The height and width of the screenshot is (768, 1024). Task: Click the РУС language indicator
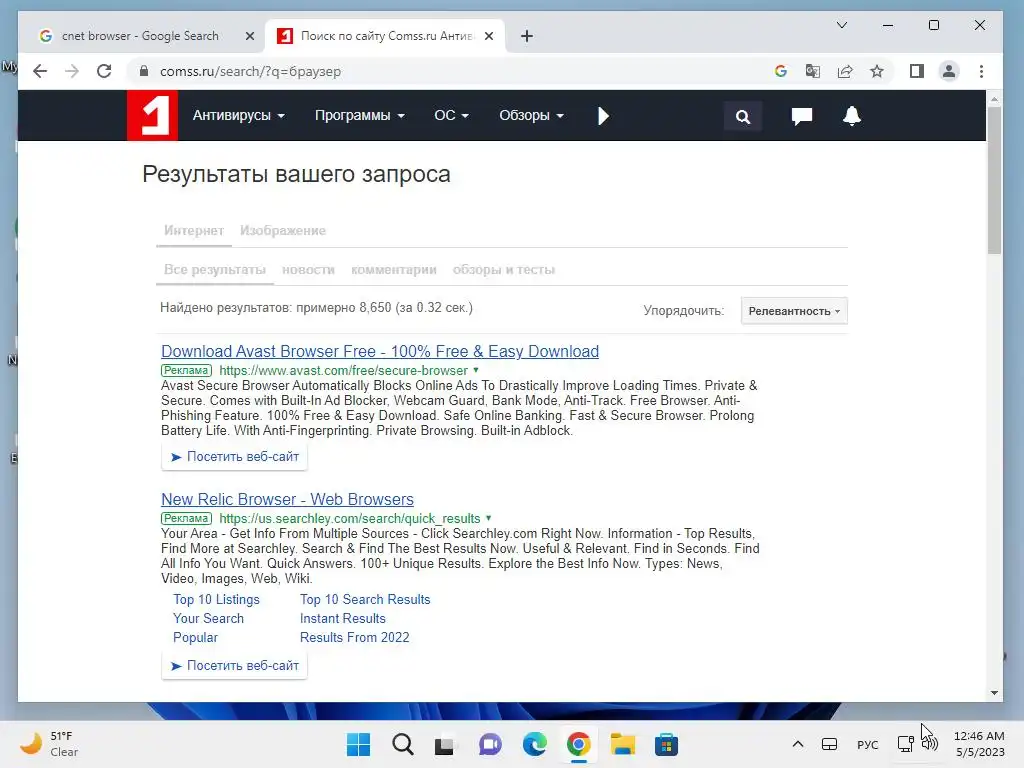867,744
